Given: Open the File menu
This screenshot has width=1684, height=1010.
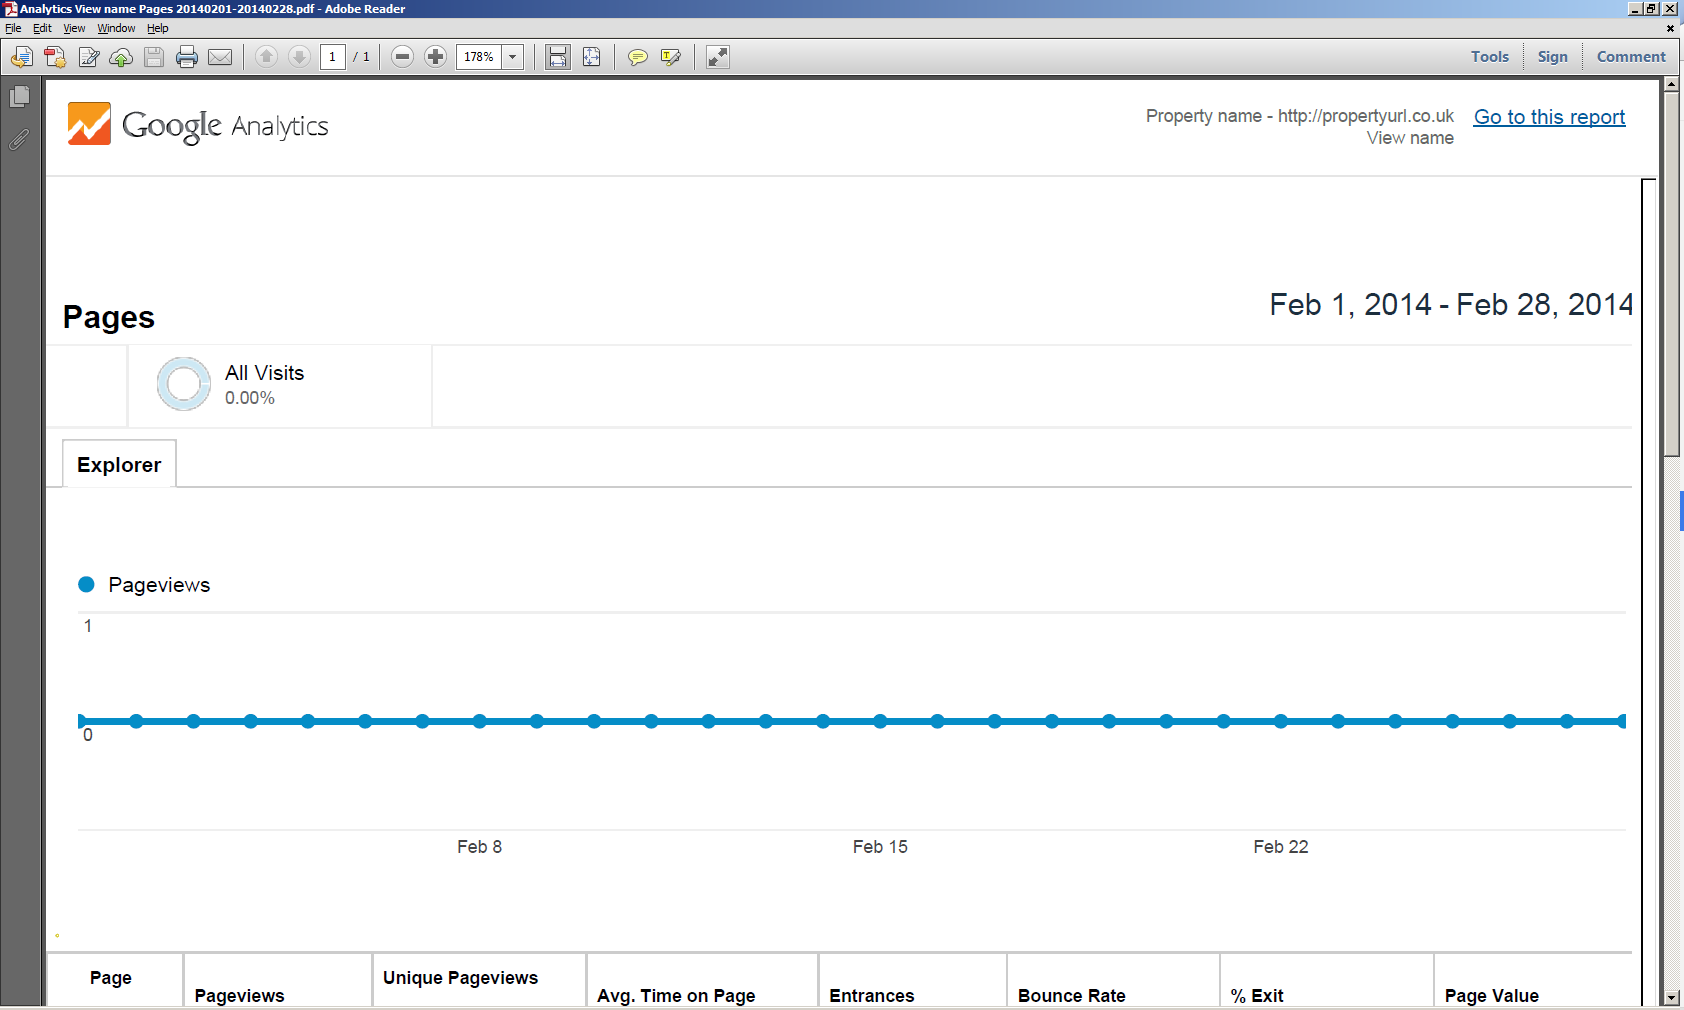Looking at the screenshot, I should click(x=13, y=28).
